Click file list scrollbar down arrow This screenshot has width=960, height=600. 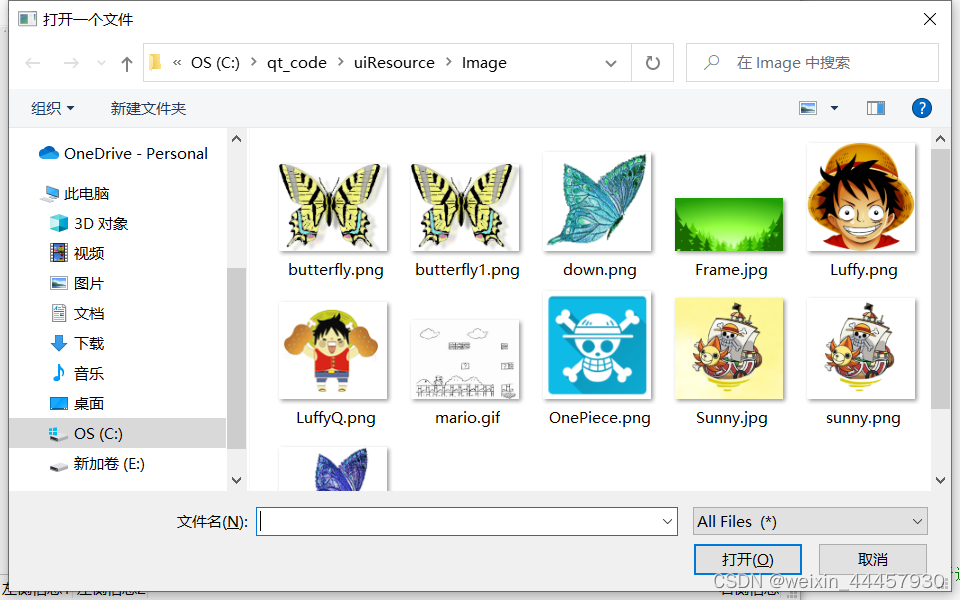tap(940, 481)
